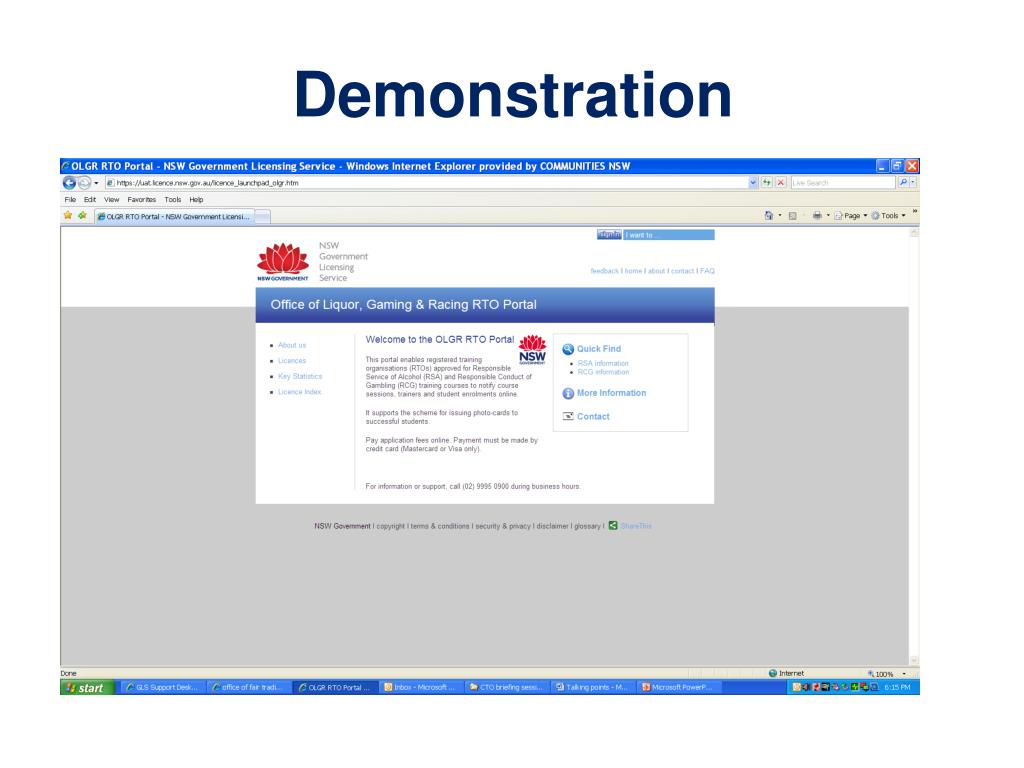Click the Feeds icon in command bar
This screenshot has width=1024, height=768.
pos(792,216)
